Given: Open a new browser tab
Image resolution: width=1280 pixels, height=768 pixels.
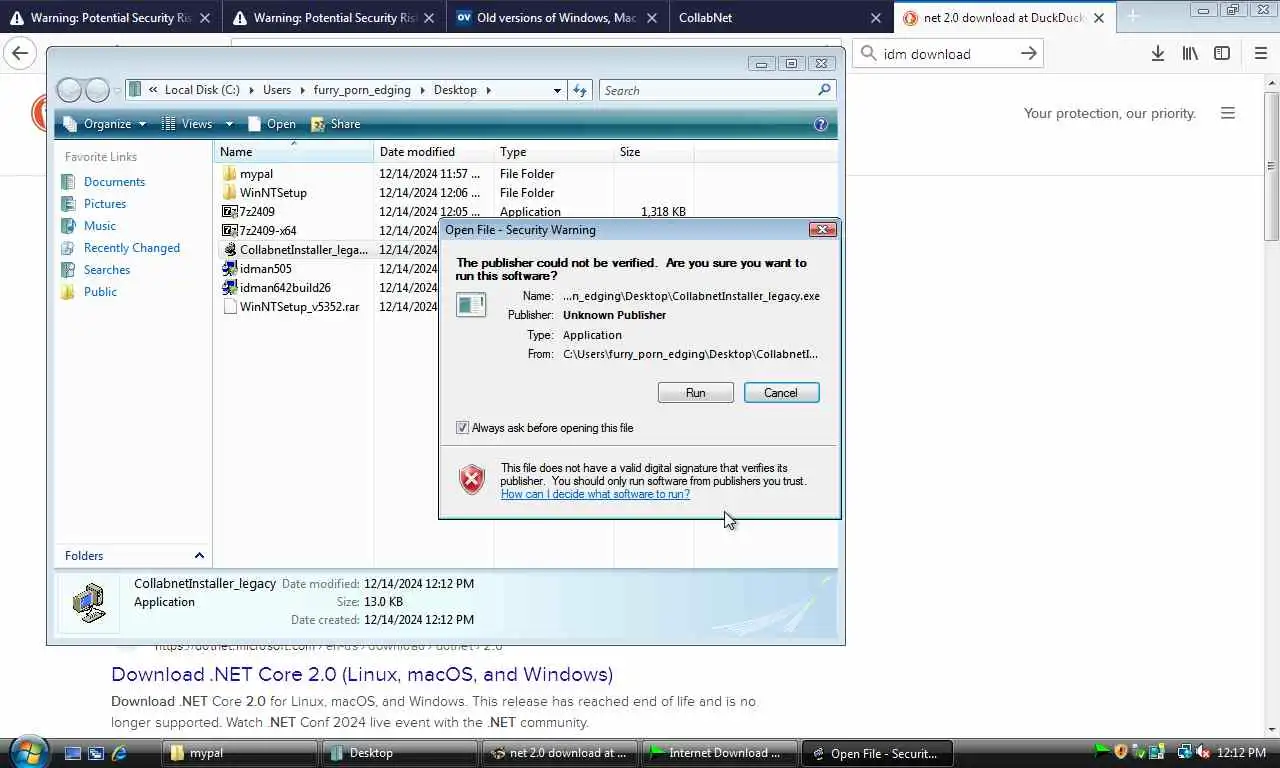Looking at the screenshot, I should [x=1133, y=17].
